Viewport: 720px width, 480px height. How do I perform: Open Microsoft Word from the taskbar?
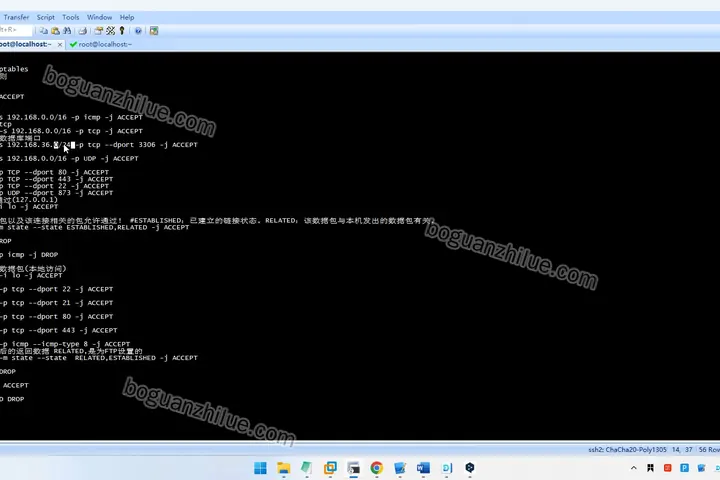tap(423, 468)
